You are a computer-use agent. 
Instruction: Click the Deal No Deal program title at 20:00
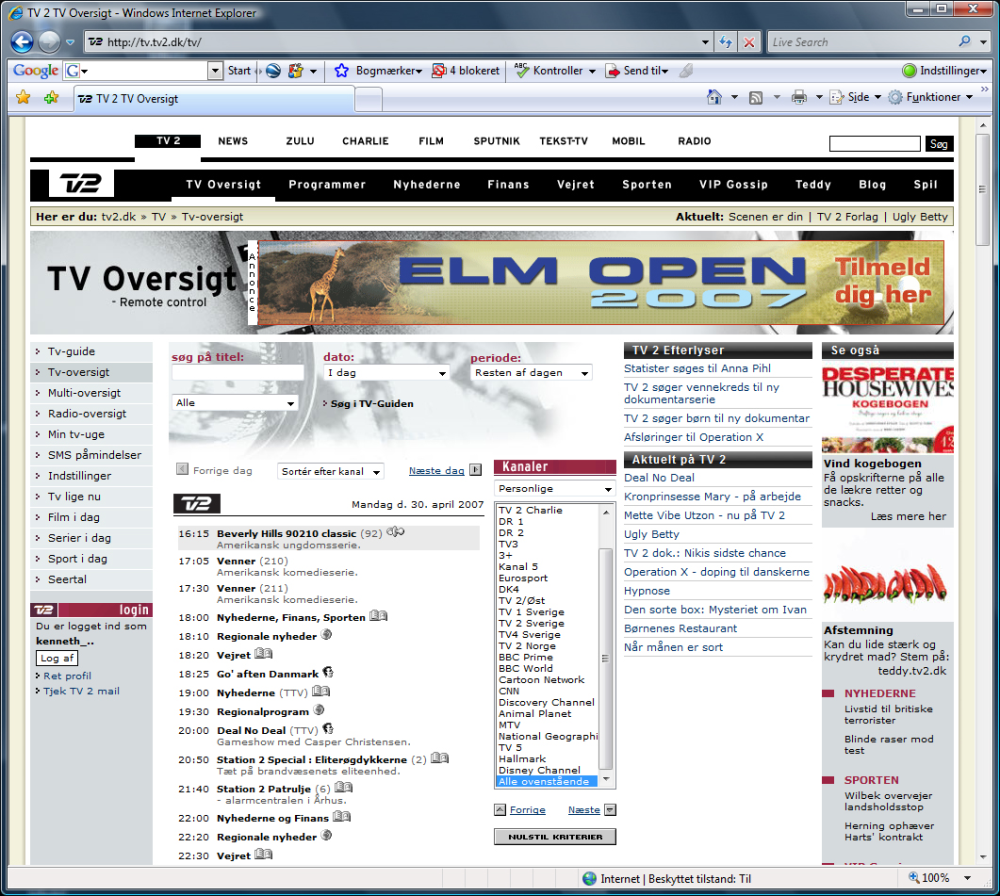pyautogui.click(x=250, y=730)
